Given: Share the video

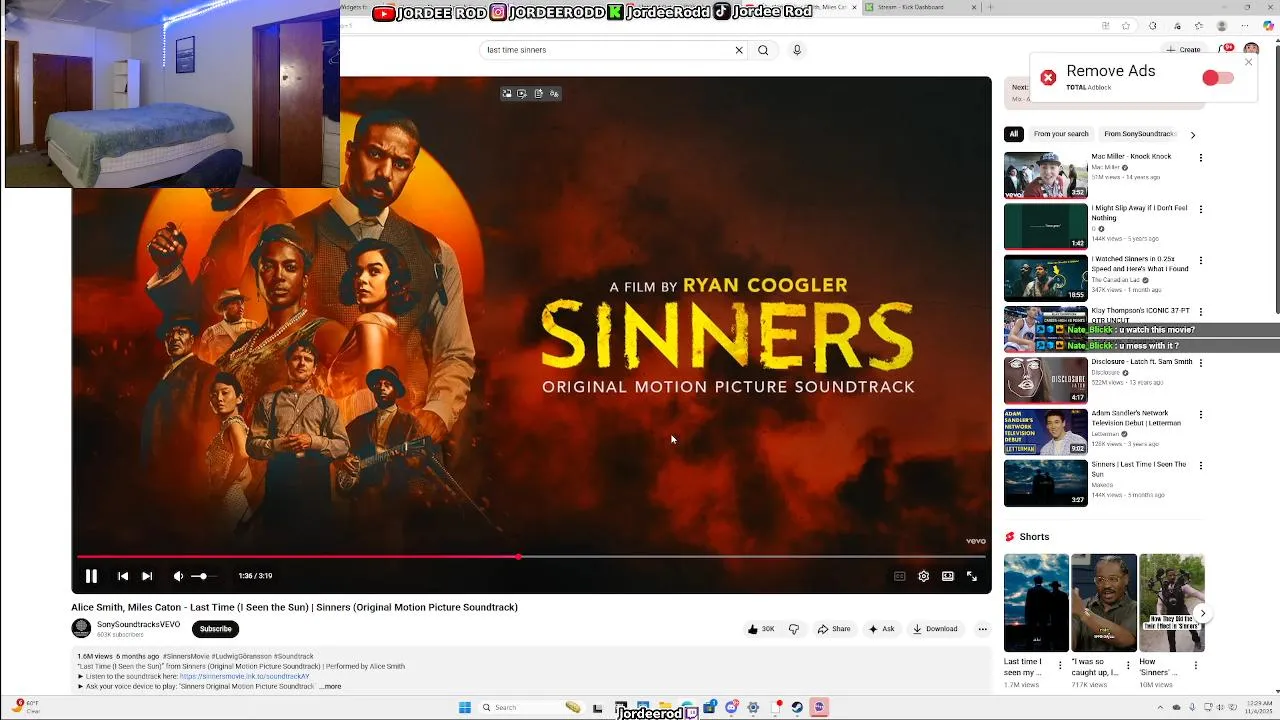Looking at the screenshot, I should pyautogui.click(x=834, y=629).
